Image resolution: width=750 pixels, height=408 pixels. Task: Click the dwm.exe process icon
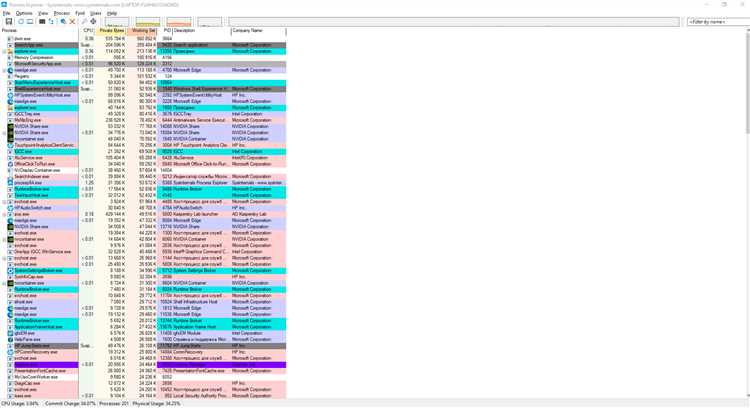[x=10, y=39]
